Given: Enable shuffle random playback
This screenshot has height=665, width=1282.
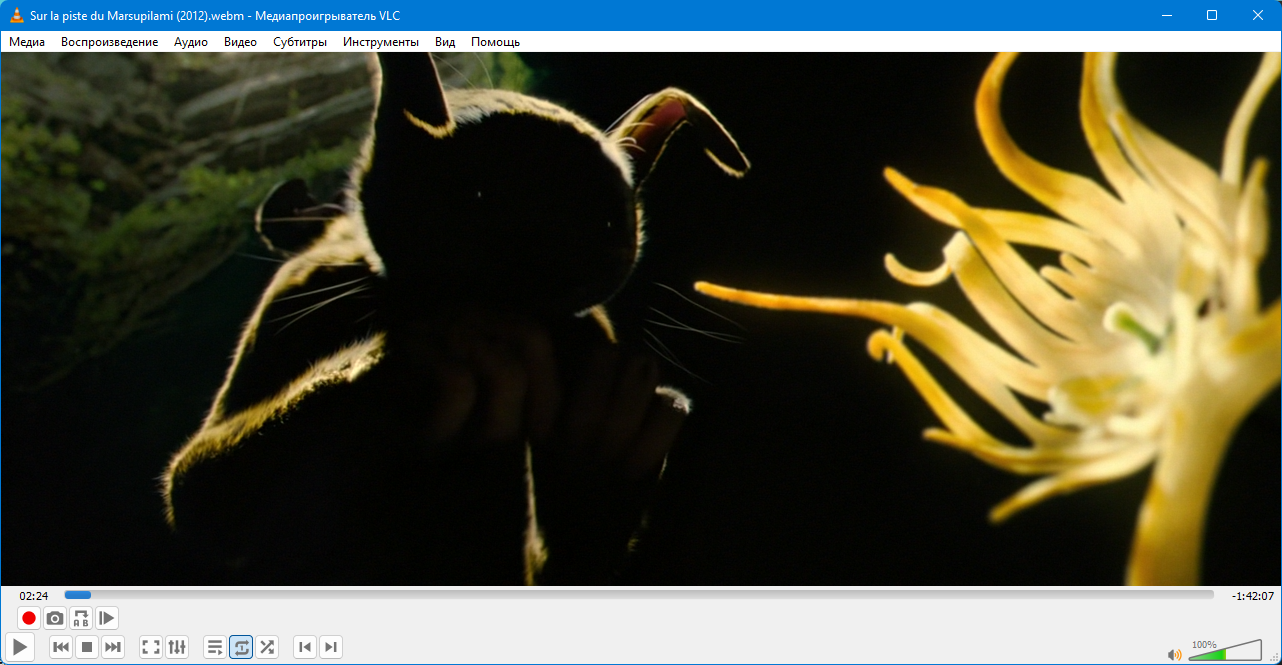Looking at the screenshot, I should pyautogui.click(x=267, y=647).
